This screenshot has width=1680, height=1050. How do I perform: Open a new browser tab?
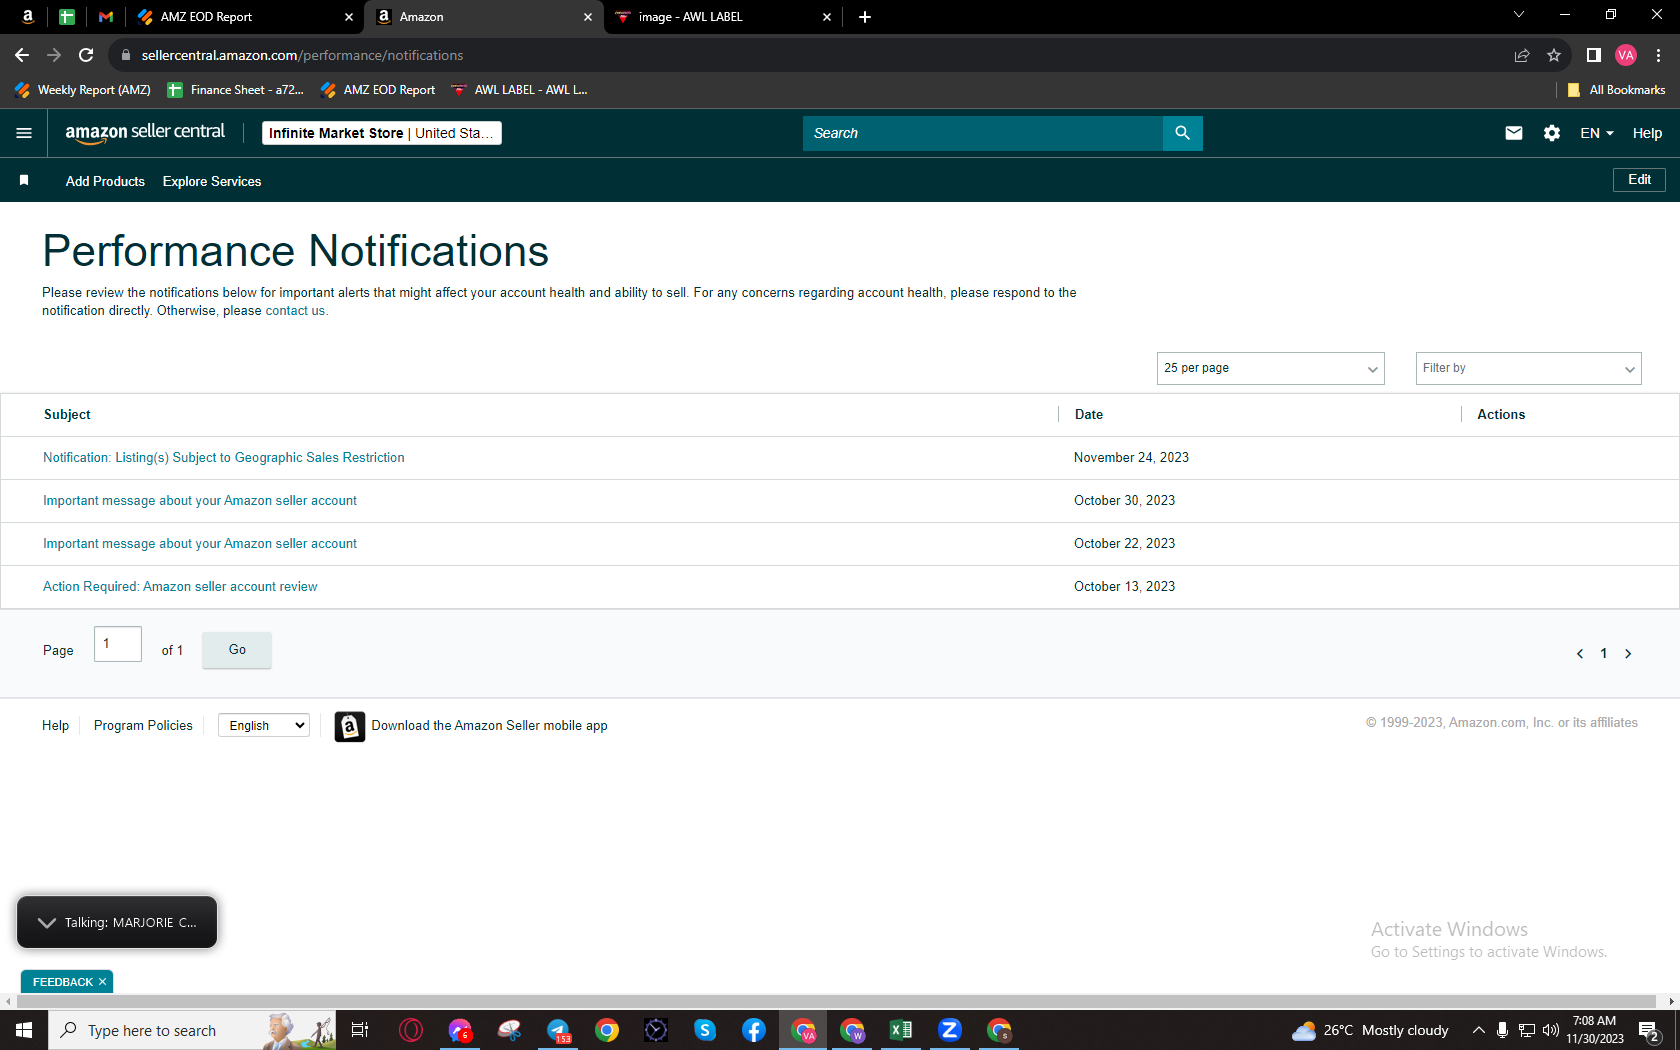[x=864, y=17]
